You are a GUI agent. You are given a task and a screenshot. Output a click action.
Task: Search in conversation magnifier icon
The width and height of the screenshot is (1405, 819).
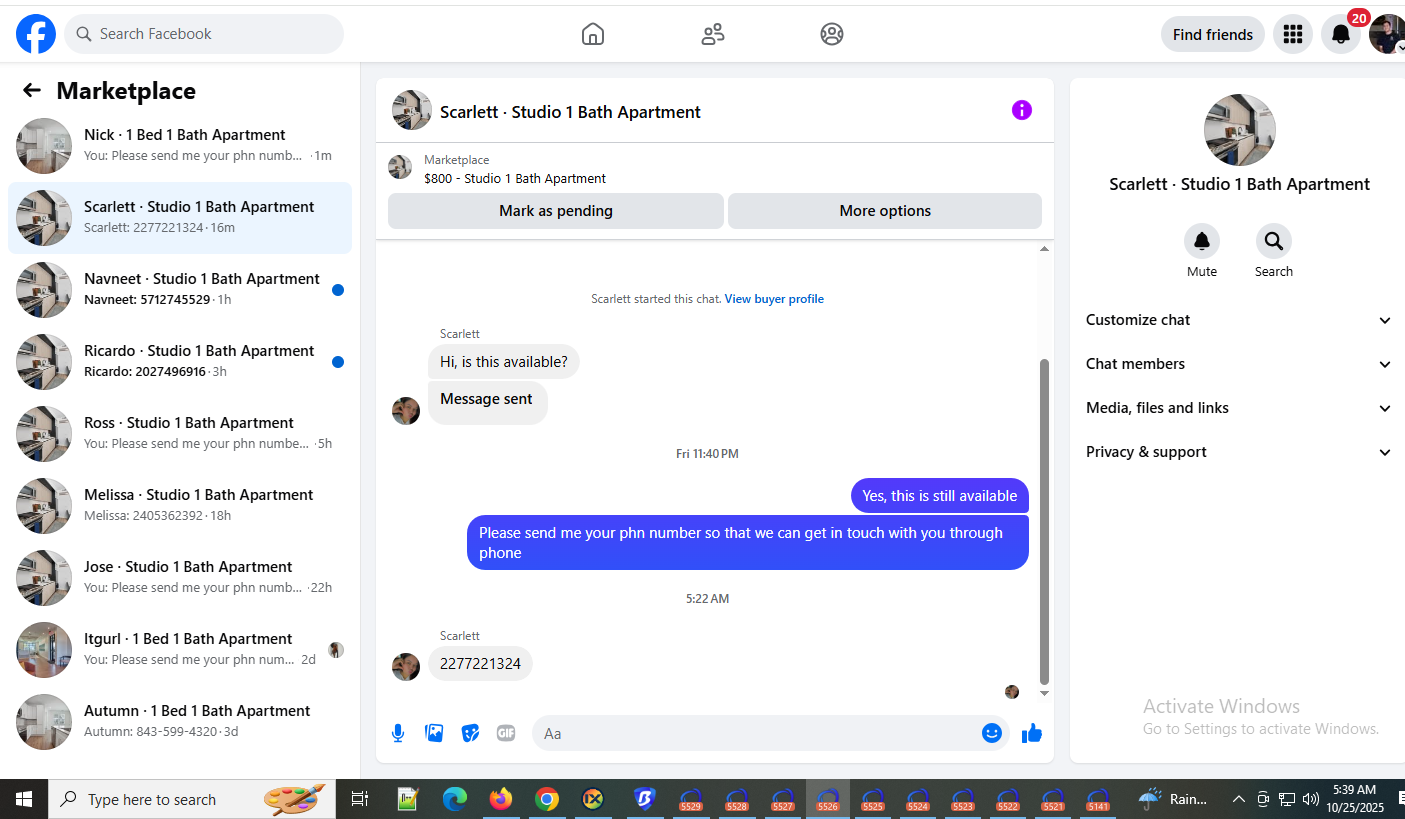click(1274, 241)
